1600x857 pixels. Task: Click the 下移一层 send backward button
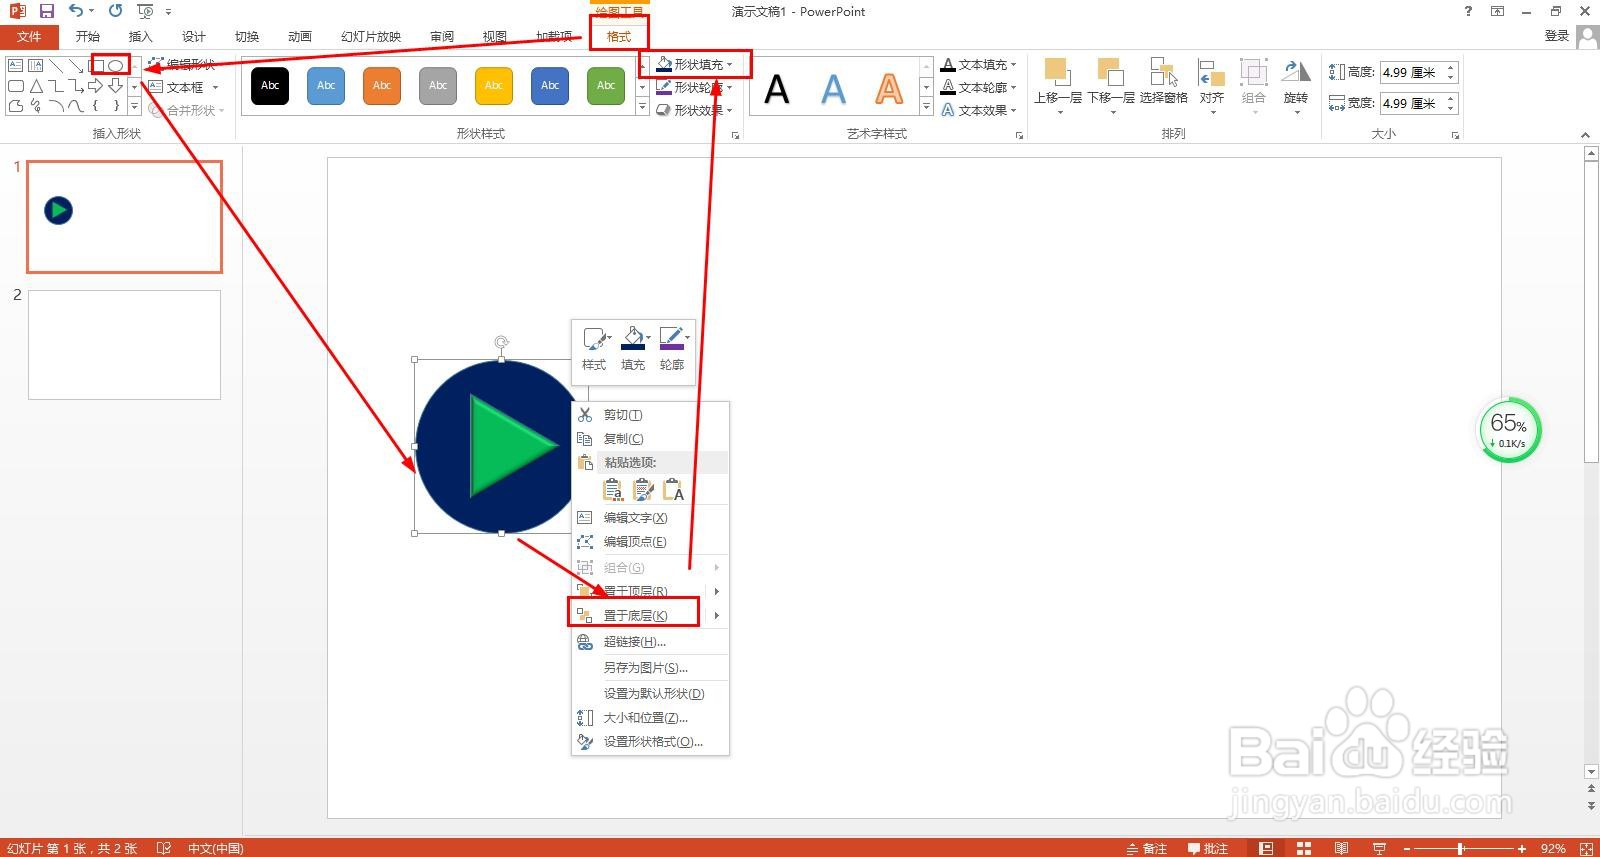[x=1111, y=85]
